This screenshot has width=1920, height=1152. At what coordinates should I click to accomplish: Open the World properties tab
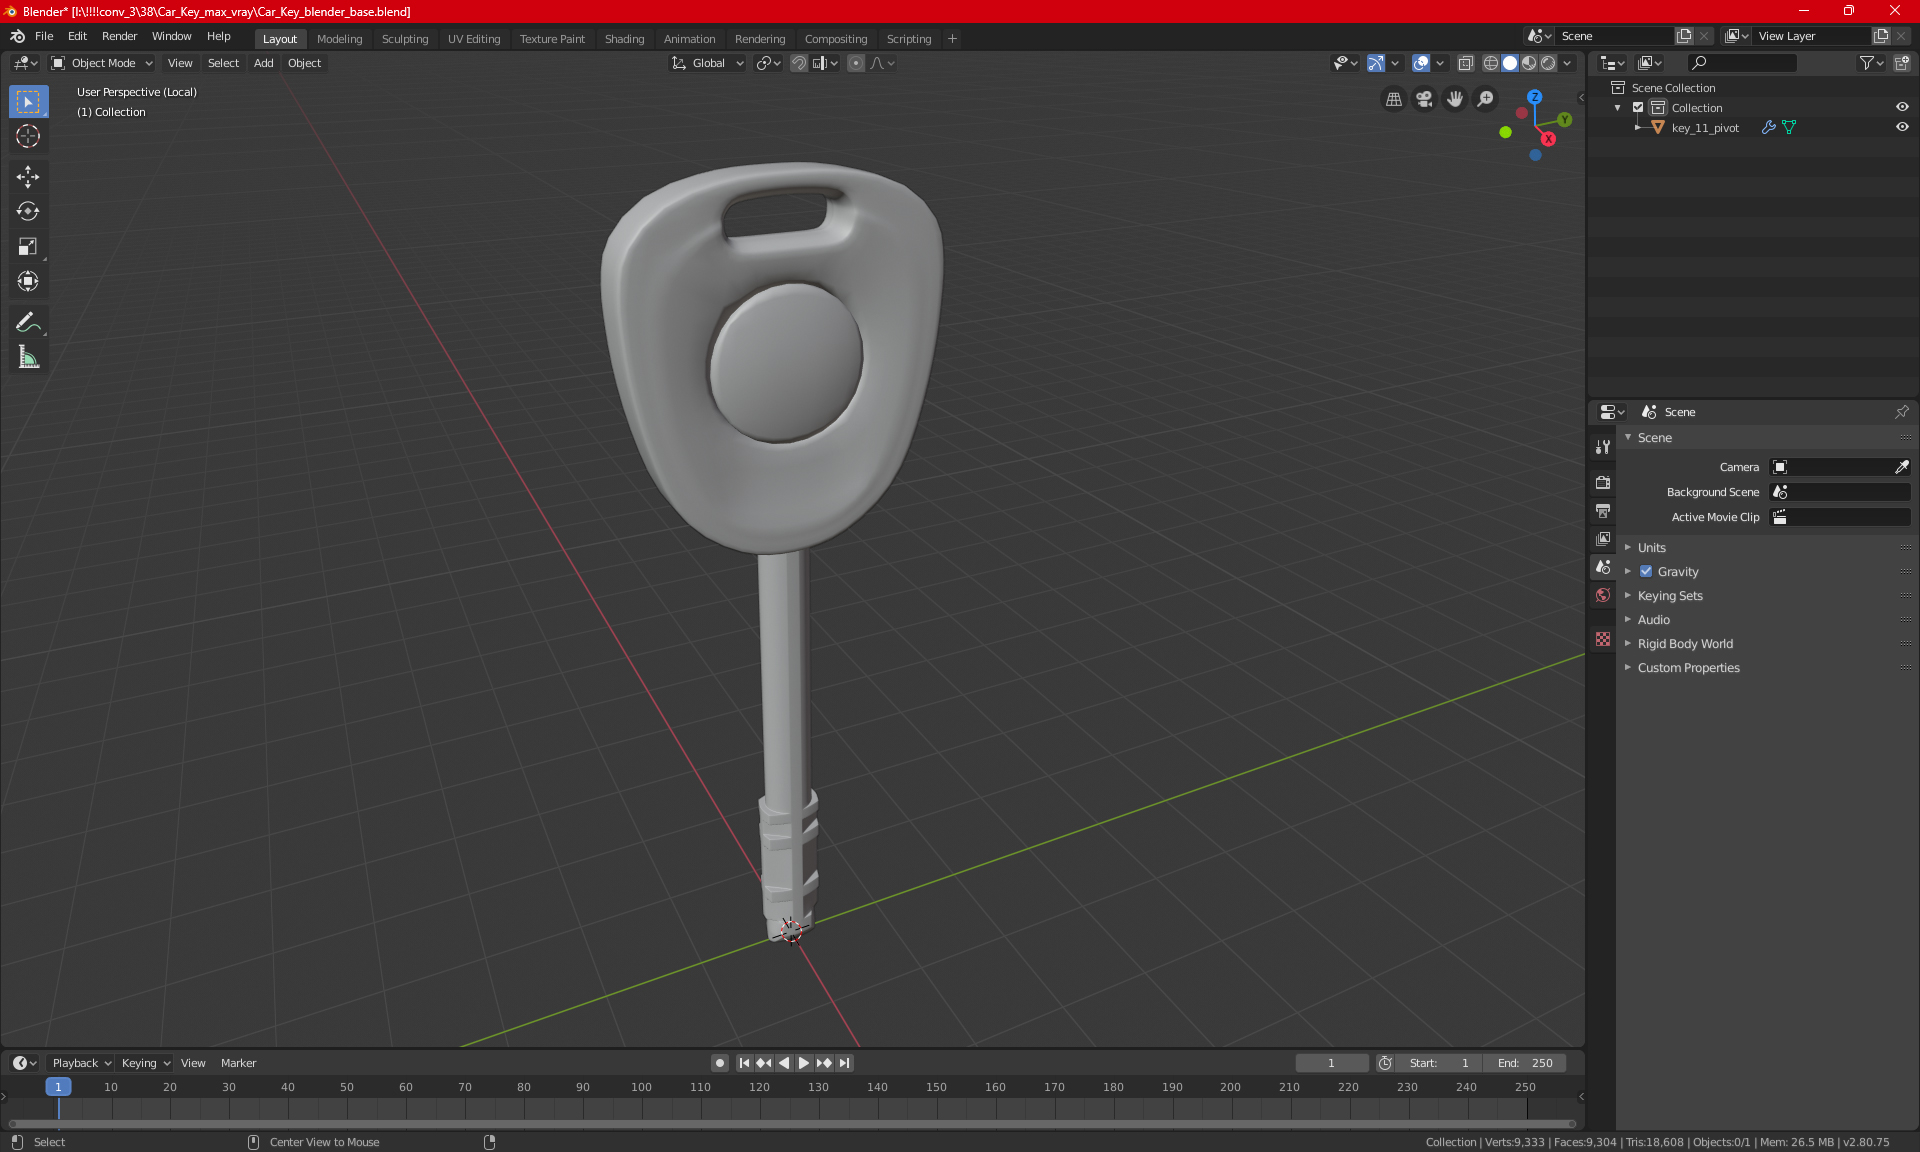pyautogui.click(x=1603, y=595)
